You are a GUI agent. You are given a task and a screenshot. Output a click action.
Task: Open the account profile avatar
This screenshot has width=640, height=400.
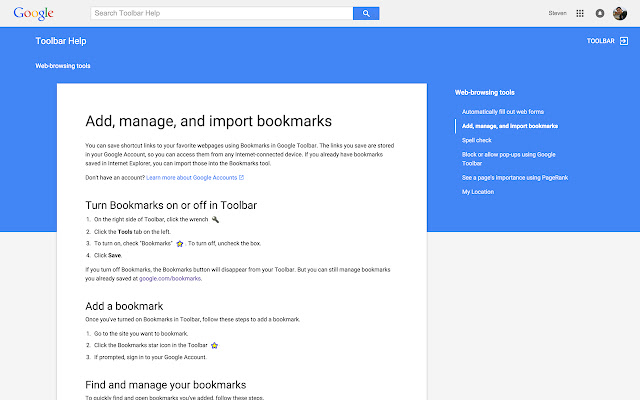tap(620, 13)
